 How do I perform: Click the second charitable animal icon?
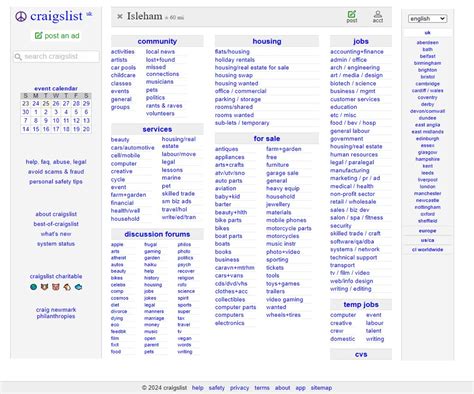(x=44, y=287)
